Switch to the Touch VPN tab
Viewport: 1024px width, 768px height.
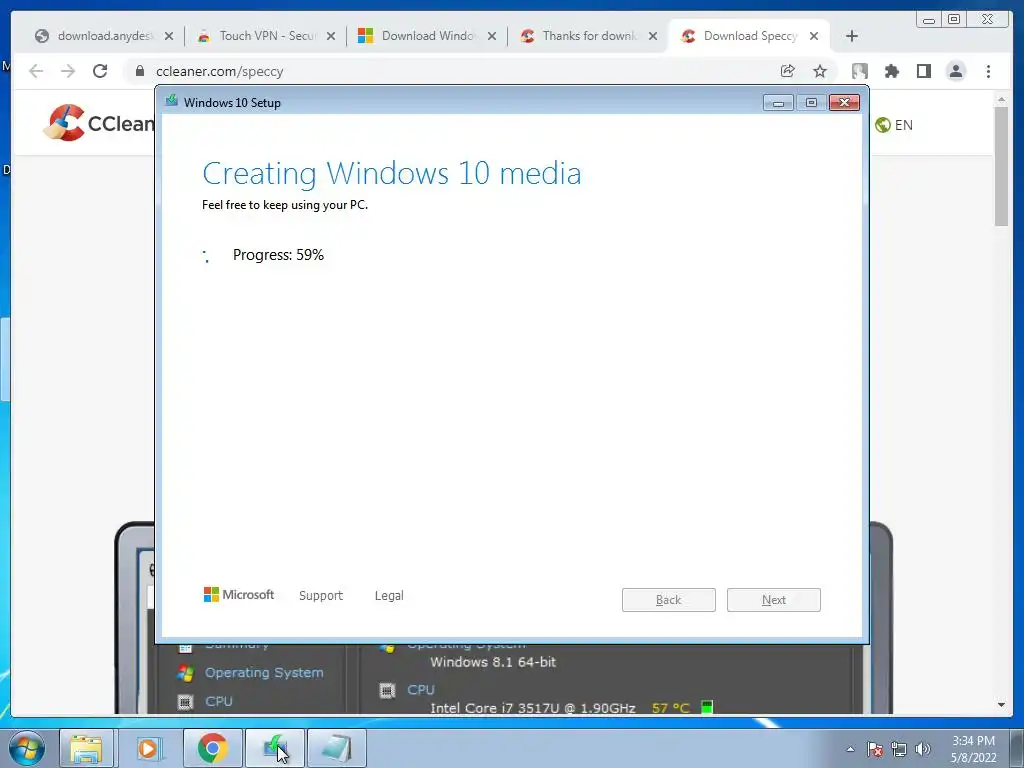click(266, 36)
